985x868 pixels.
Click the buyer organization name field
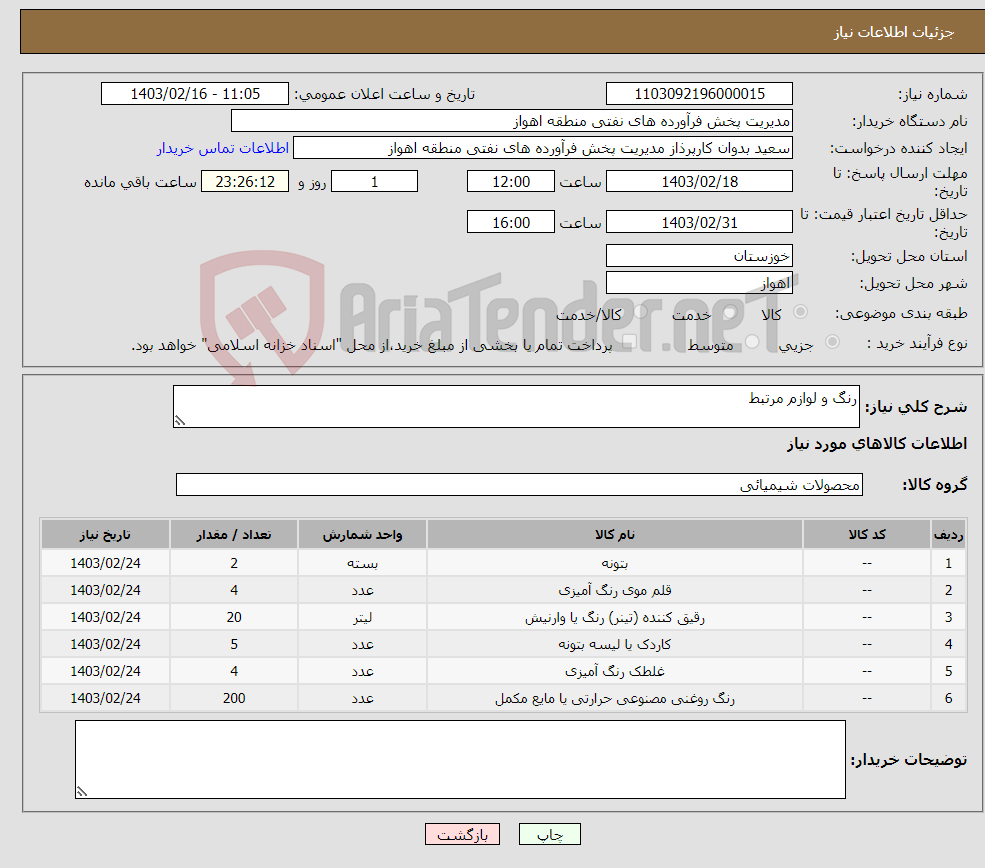(x=512, y=121)
